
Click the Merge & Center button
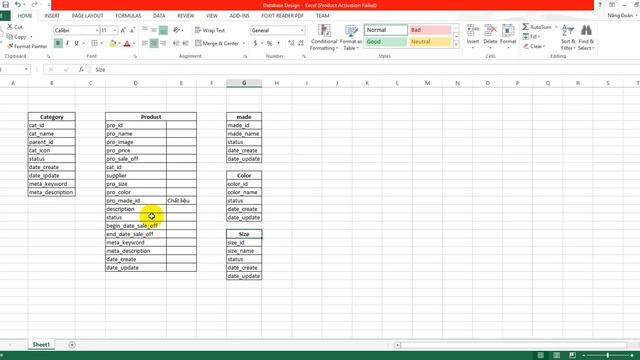pyautogui.click(x=217, y=43)
